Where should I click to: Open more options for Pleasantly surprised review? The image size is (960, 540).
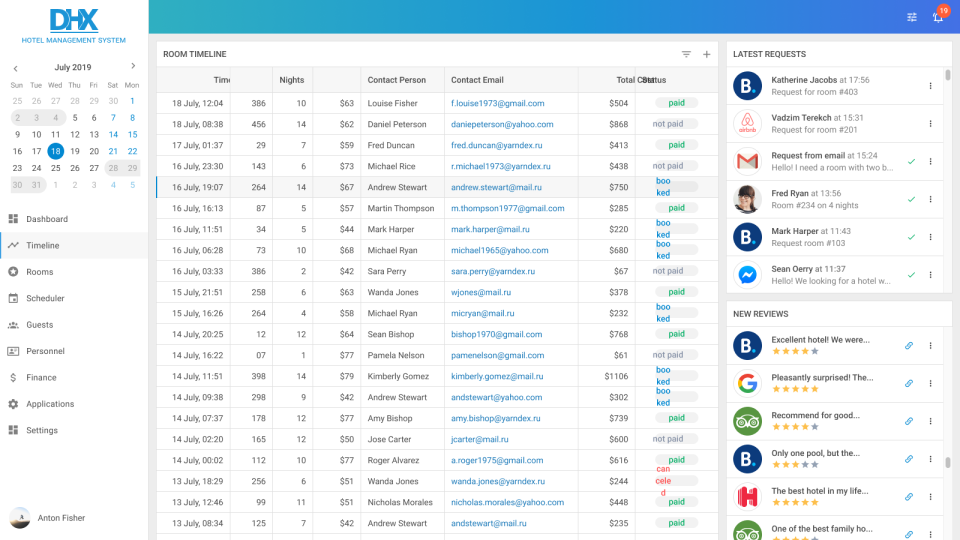click(x=931, y=383)
